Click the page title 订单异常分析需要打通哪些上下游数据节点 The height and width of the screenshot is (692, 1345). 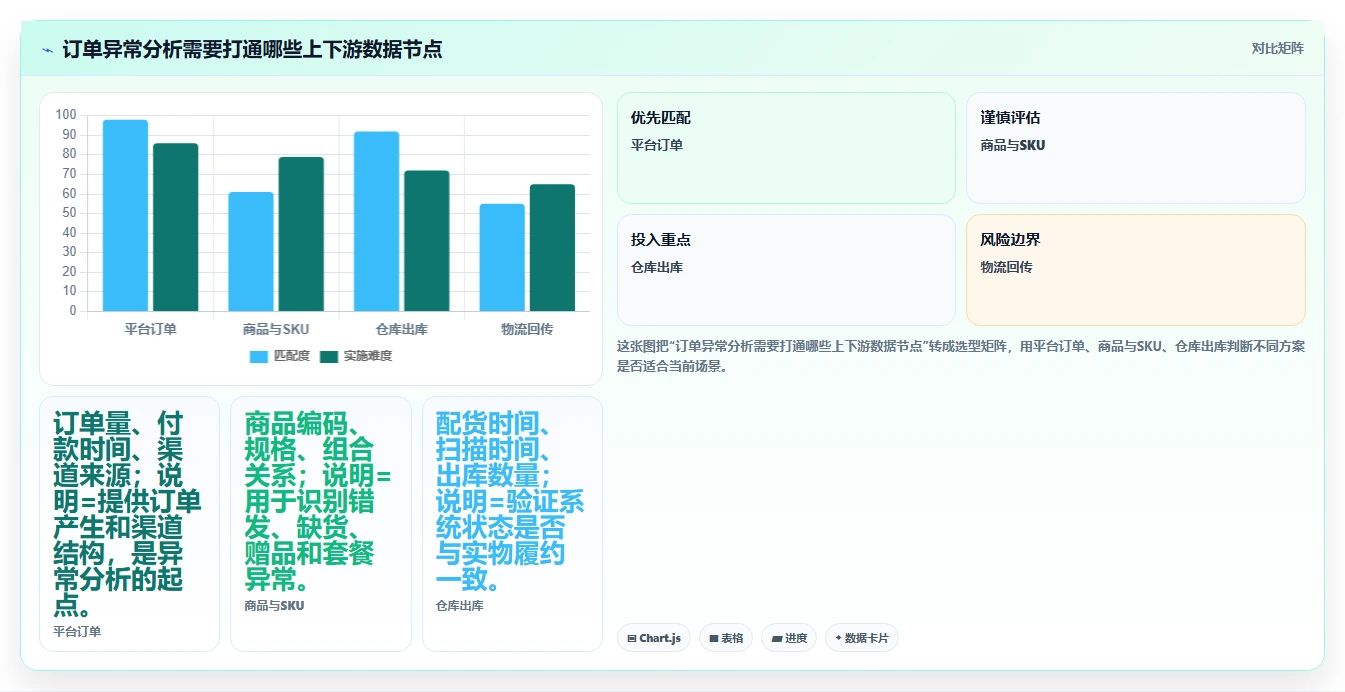tap(252, 49)
